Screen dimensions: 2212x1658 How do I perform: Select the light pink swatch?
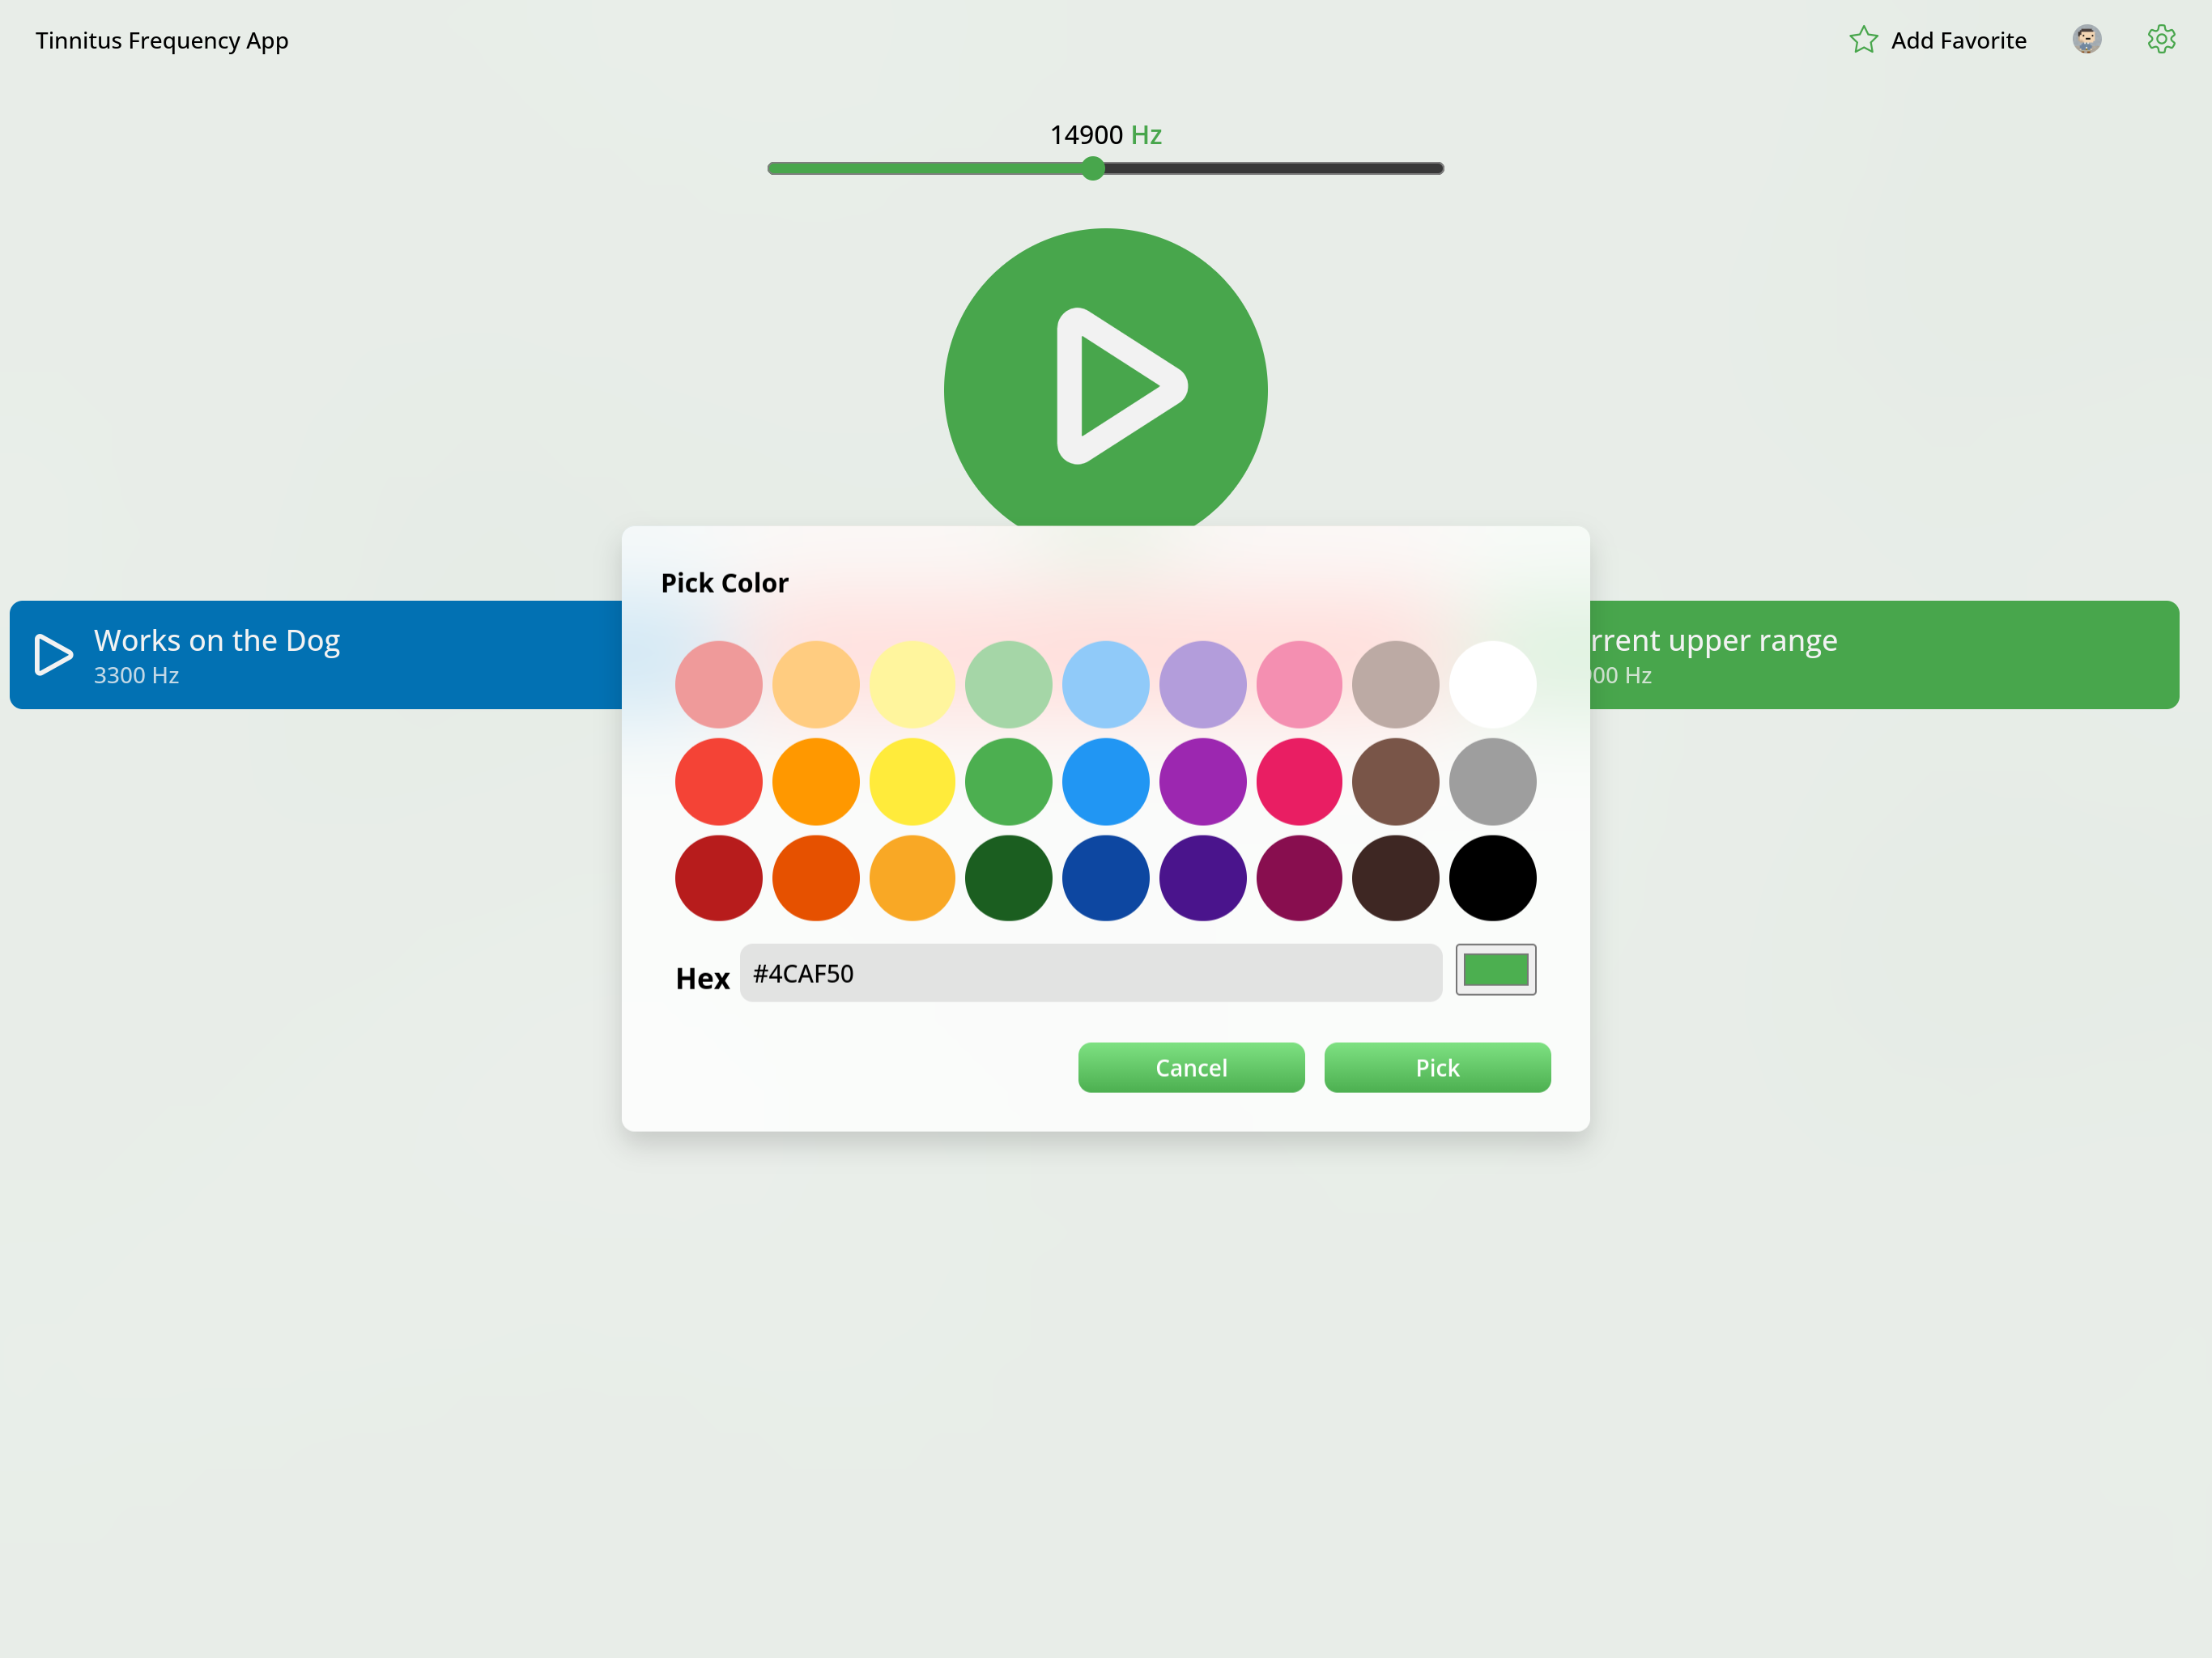point(1299,685)
